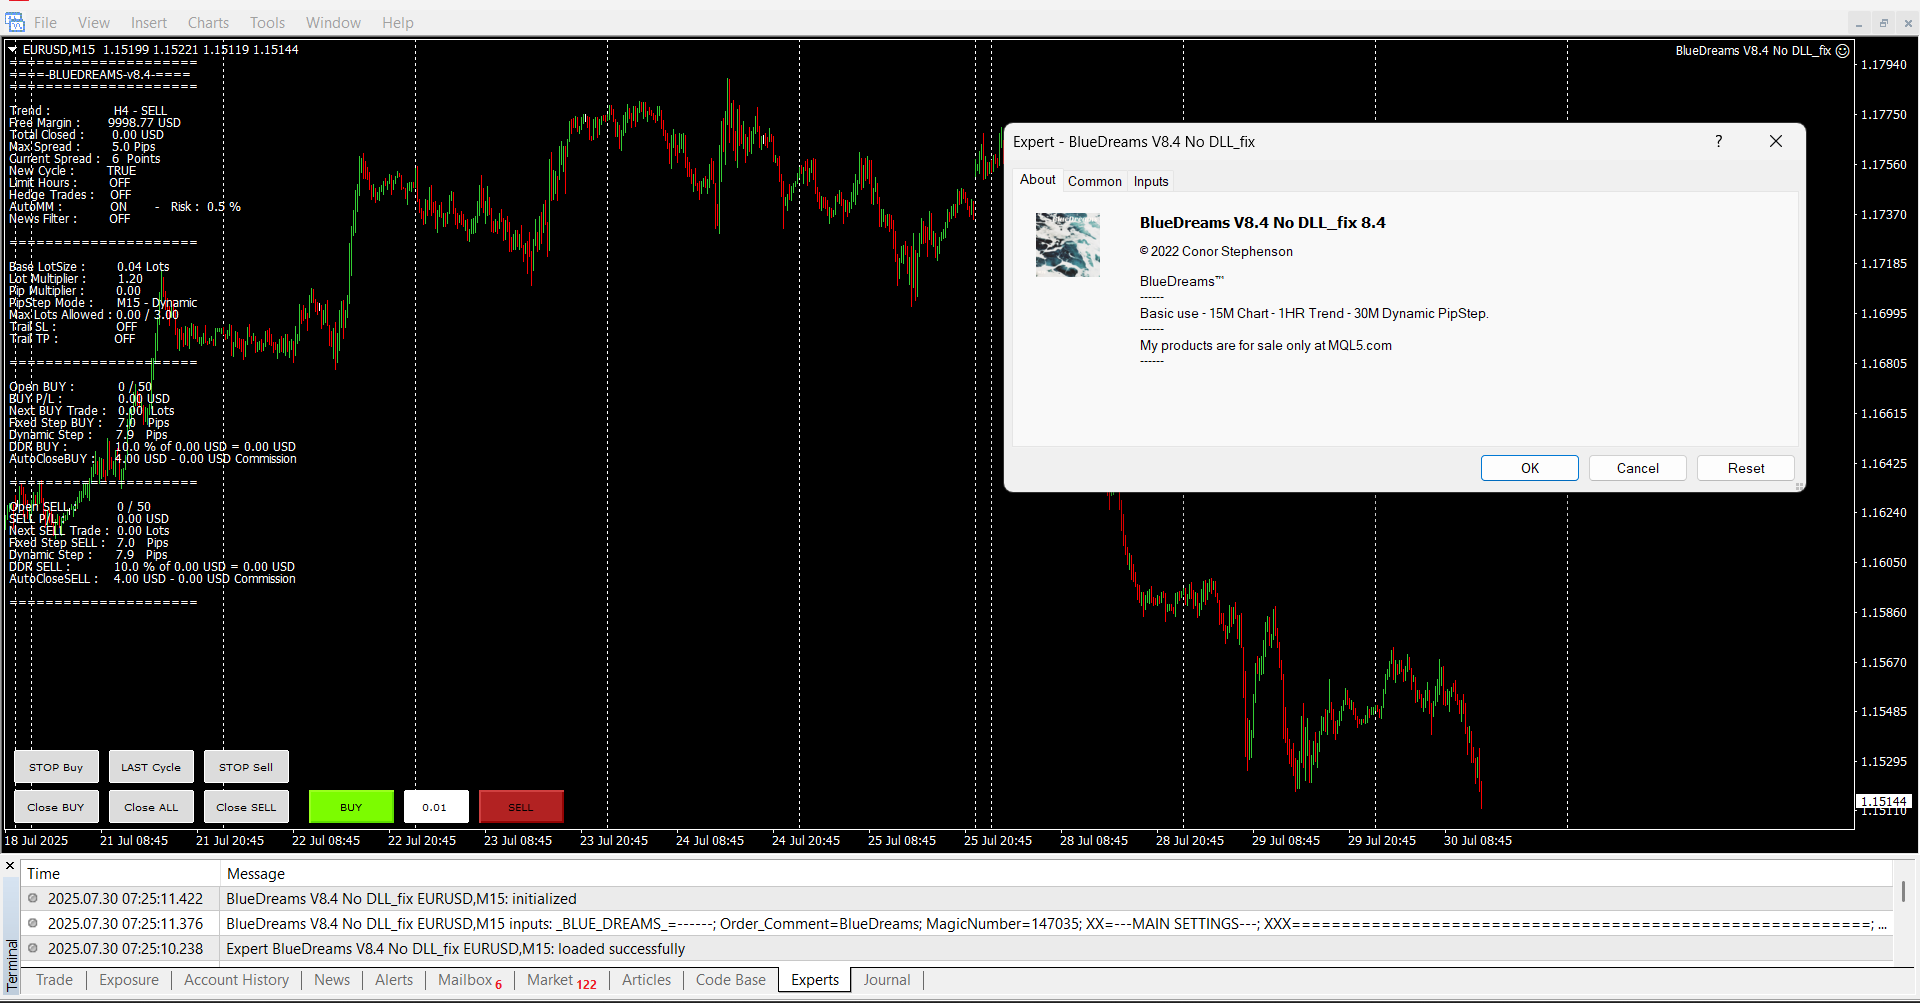The width and height of the screenshot is (1920, 1003).
Task: Expand the EURUSD,M15 chart triangle arrow
Action: coord(13,49)
